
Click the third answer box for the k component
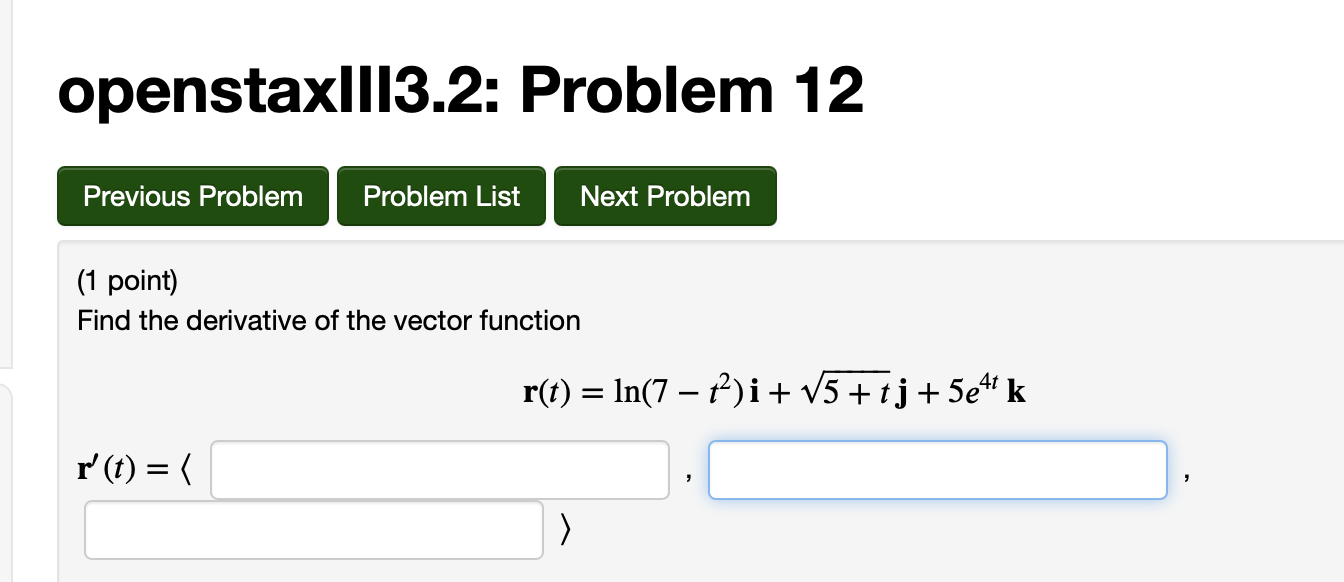click(x=314, y=529)
